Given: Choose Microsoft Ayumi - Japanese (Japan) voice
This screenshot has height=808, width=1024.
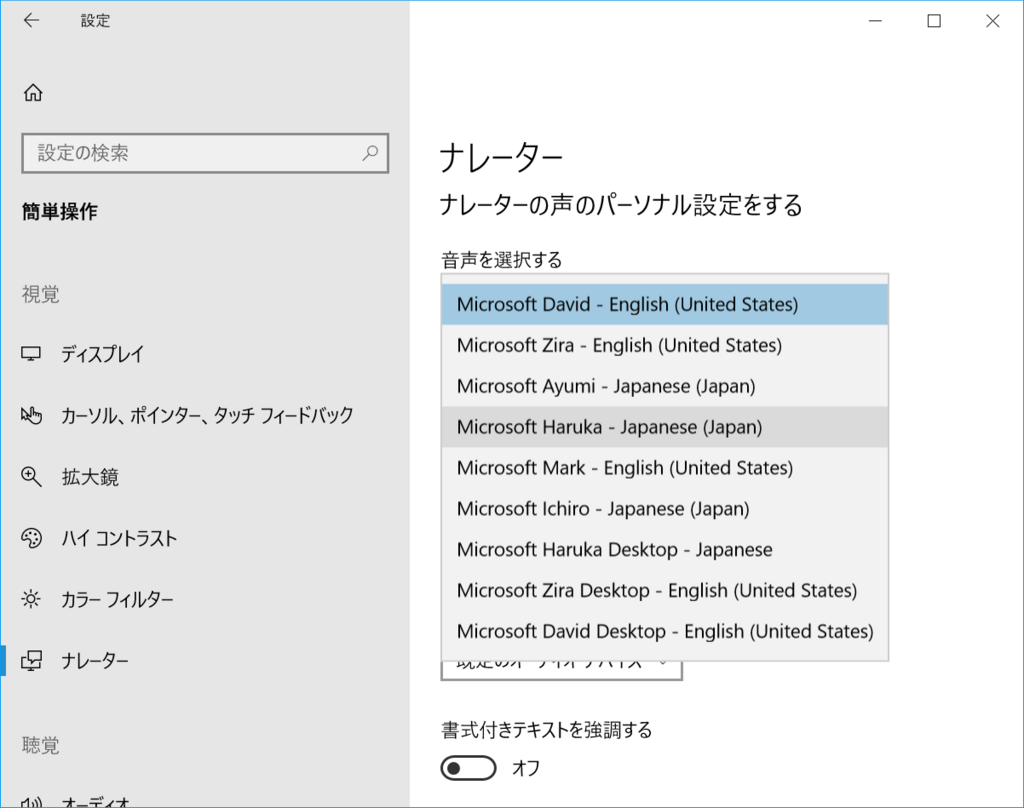Looking at the screenshot, I should [x=665, y=386].
